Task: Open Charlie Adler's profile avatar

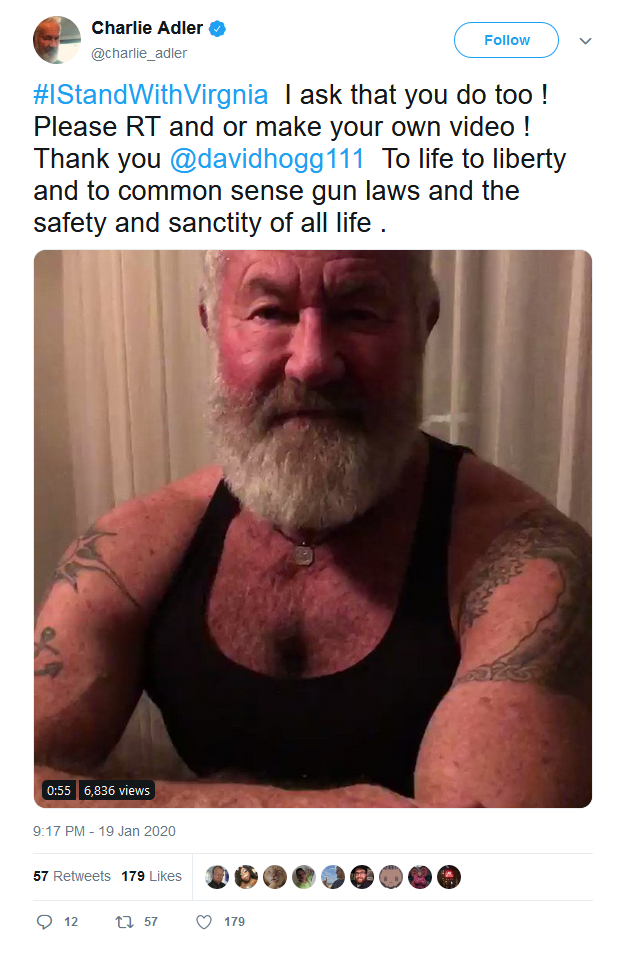Action: (x=57, y=40)
